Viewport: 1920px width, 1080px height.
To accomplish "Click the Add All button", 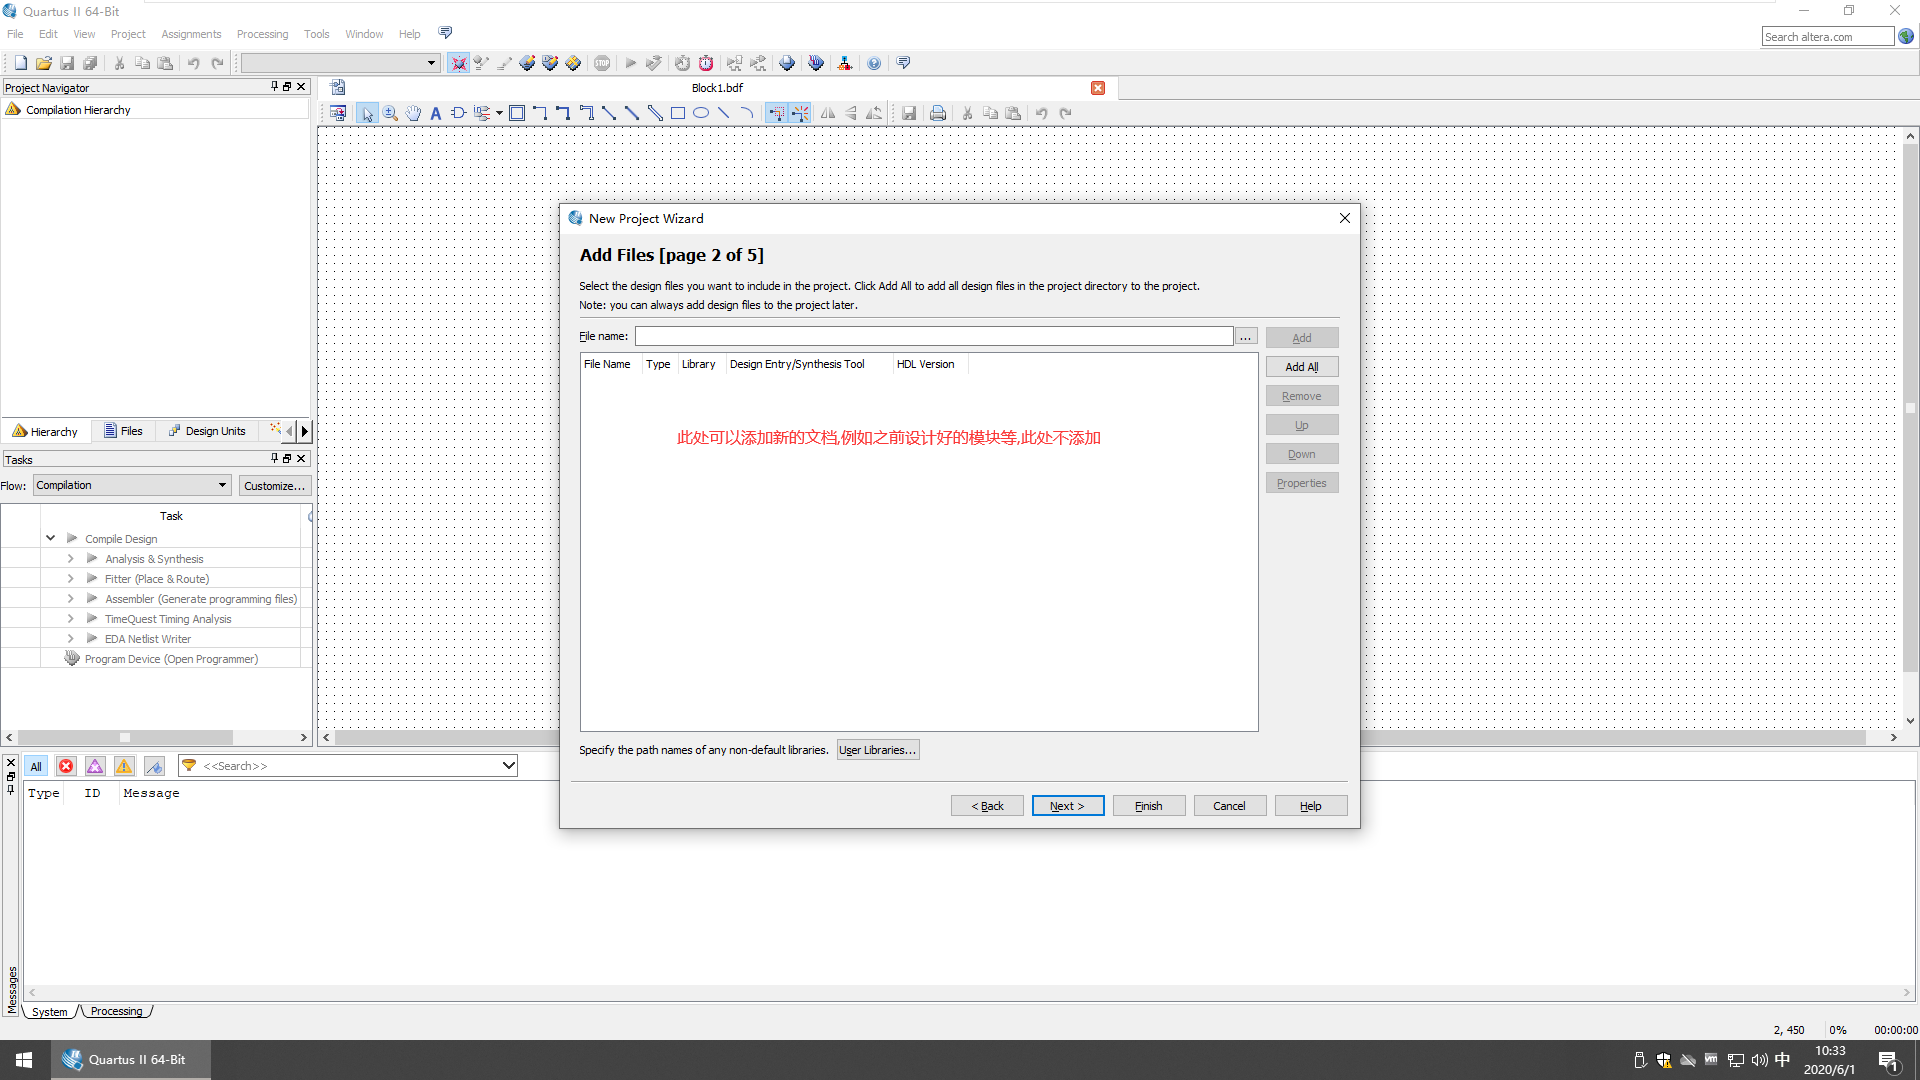I will (x=1300, y=367).
